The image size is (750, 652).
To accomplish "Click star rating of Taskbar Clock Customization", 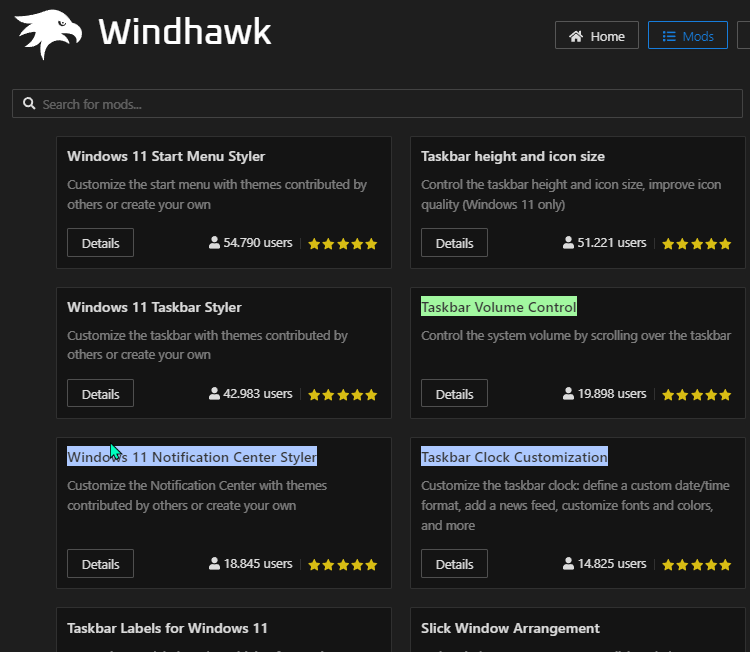I will point(696,565).
